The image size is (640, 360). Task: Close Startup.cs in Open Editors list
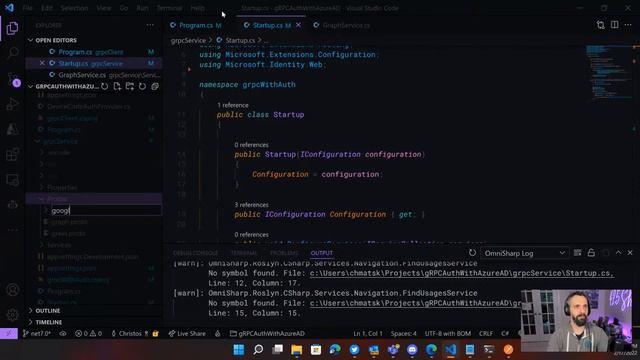point(42,63)
